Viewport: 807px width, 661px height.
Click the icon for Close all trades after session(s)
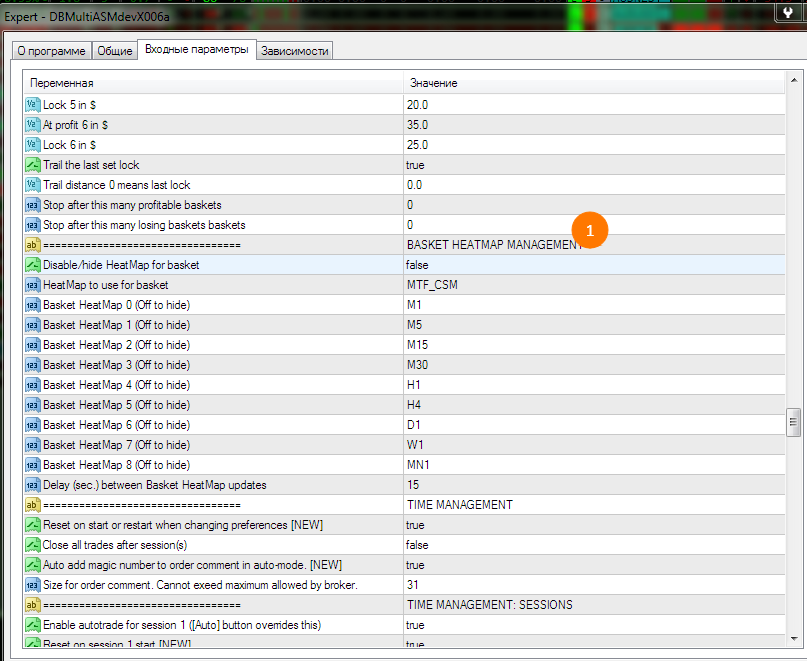[x=32, y=545]
